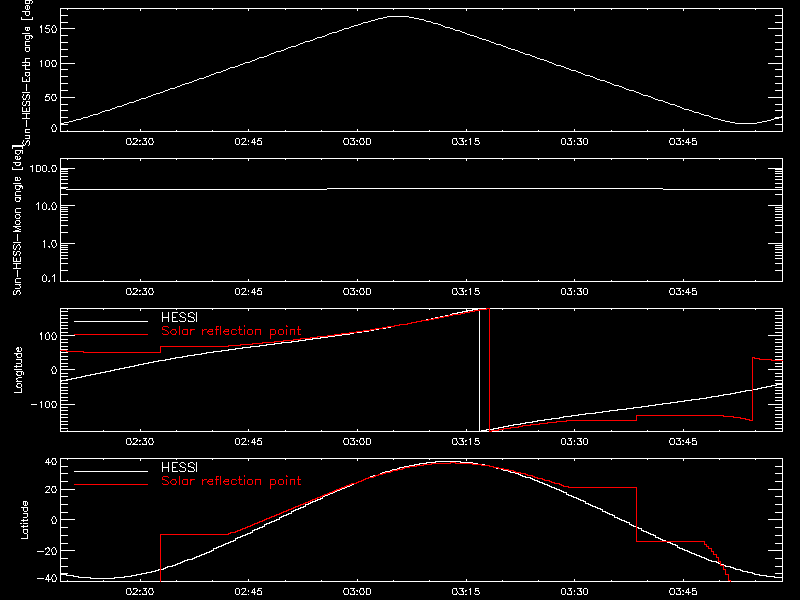Select the red legend line in Longitude plot
The image size is (800, 600).
coord(111,335)
